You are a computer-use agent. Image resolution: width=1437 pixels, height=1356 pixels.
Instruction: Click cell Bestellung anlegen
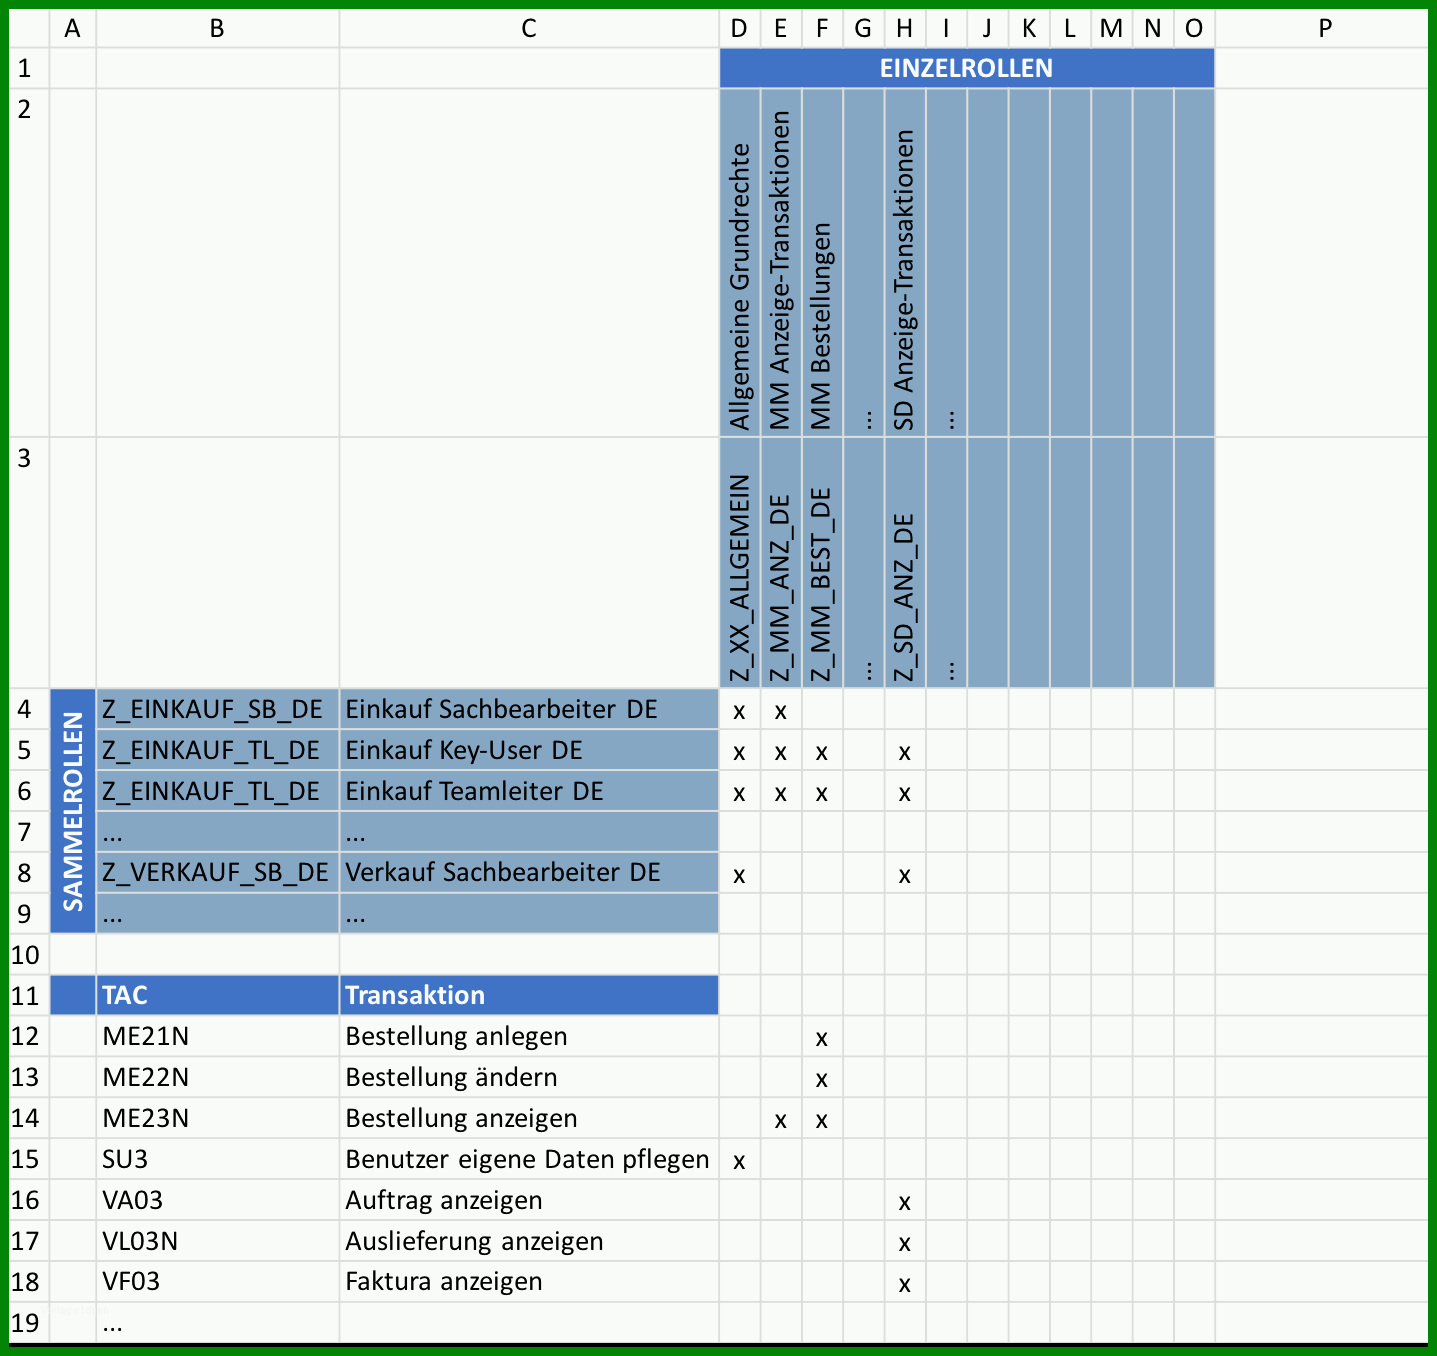(x=529, y=1036)
